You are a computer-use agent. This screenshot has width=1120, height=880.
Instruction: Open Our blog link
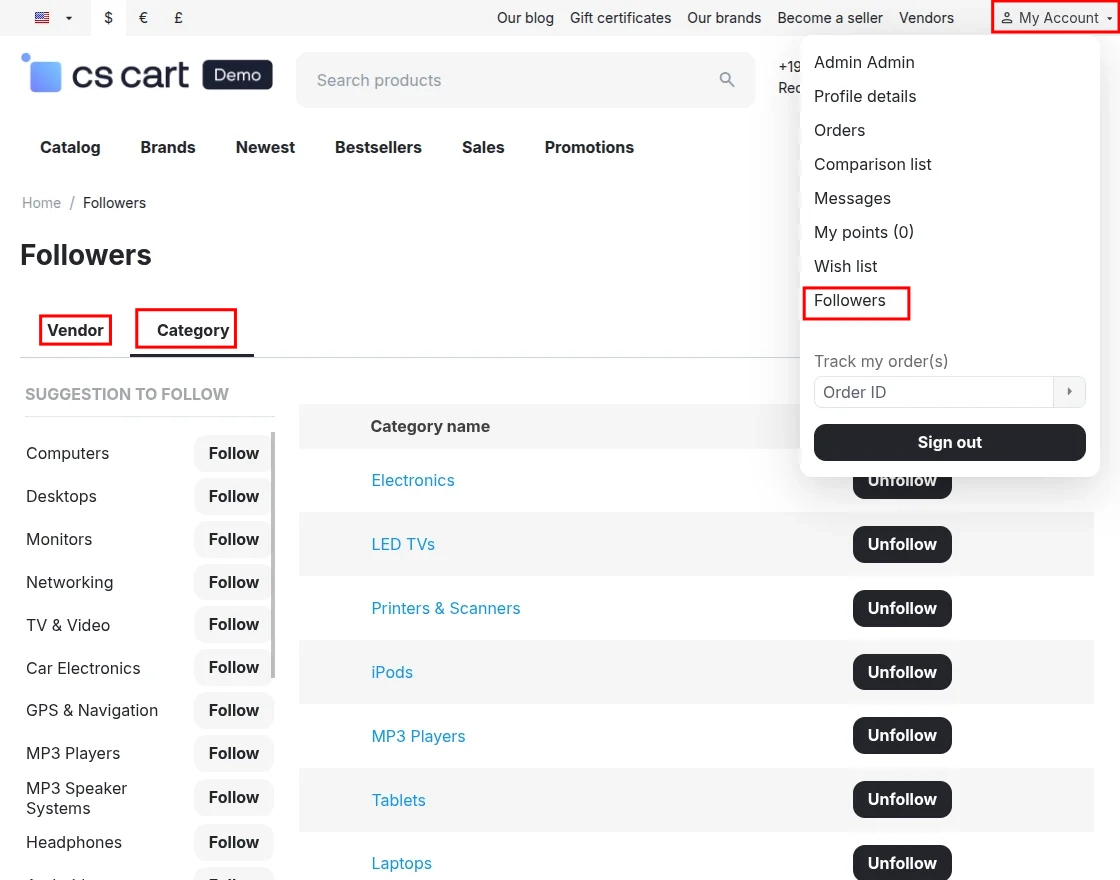pyautogui.click(x=525, y=18)
